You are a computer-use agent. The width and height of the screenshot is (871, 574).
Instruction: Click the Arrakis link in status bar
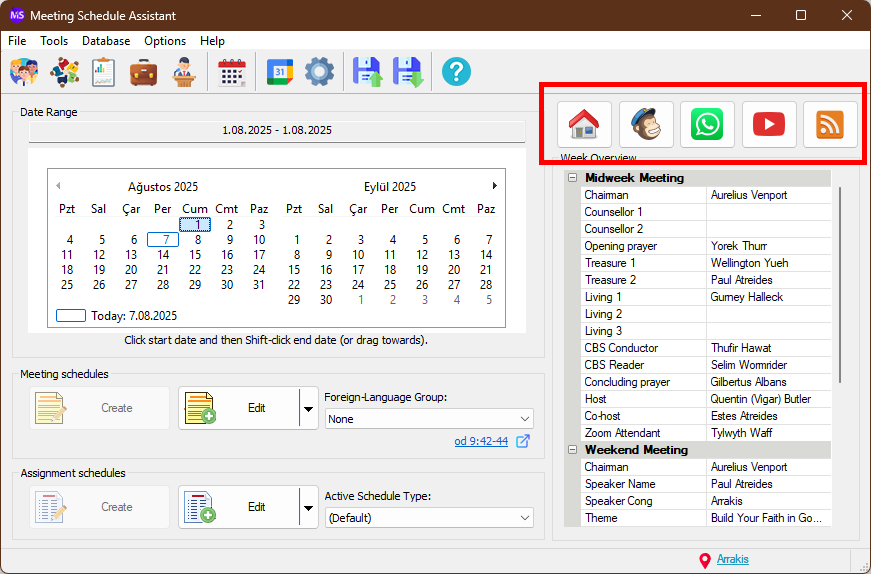pyautogui.click(x=732, y=559)
